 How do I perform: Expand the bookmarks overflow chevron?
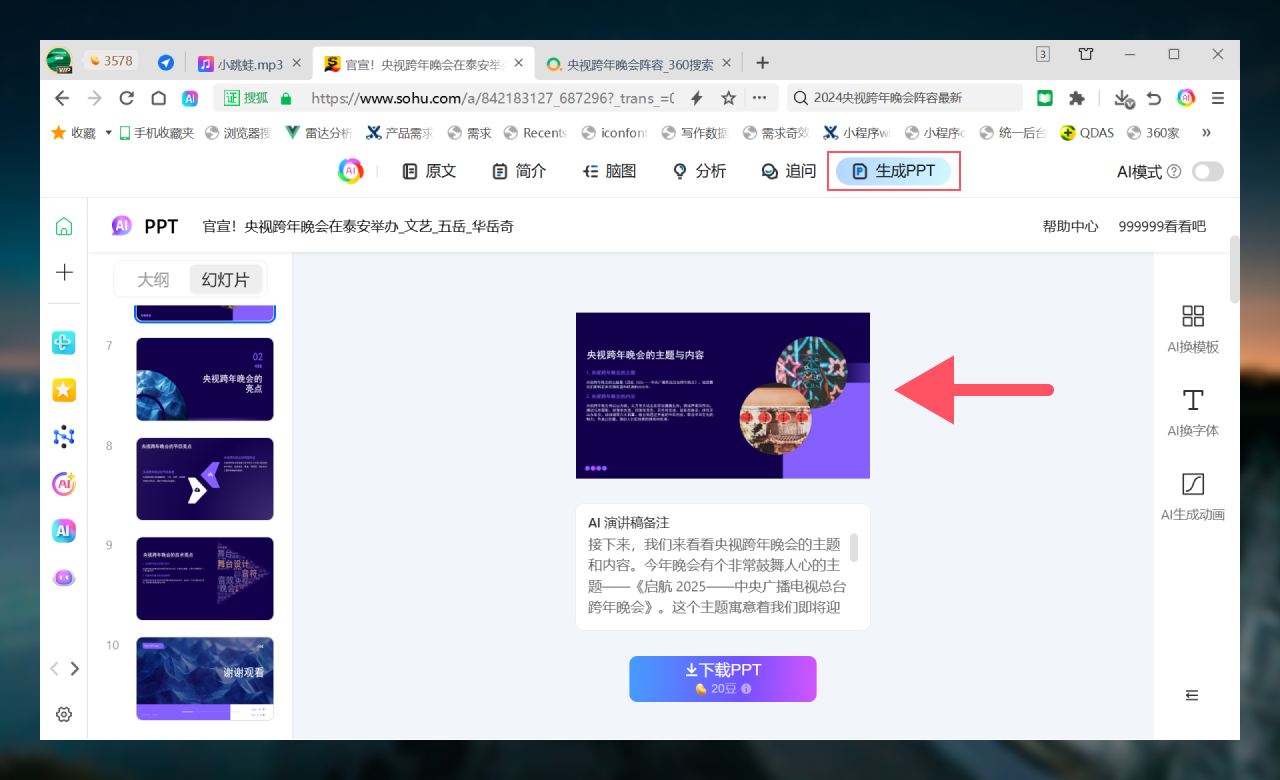[x=1206, y=132]
